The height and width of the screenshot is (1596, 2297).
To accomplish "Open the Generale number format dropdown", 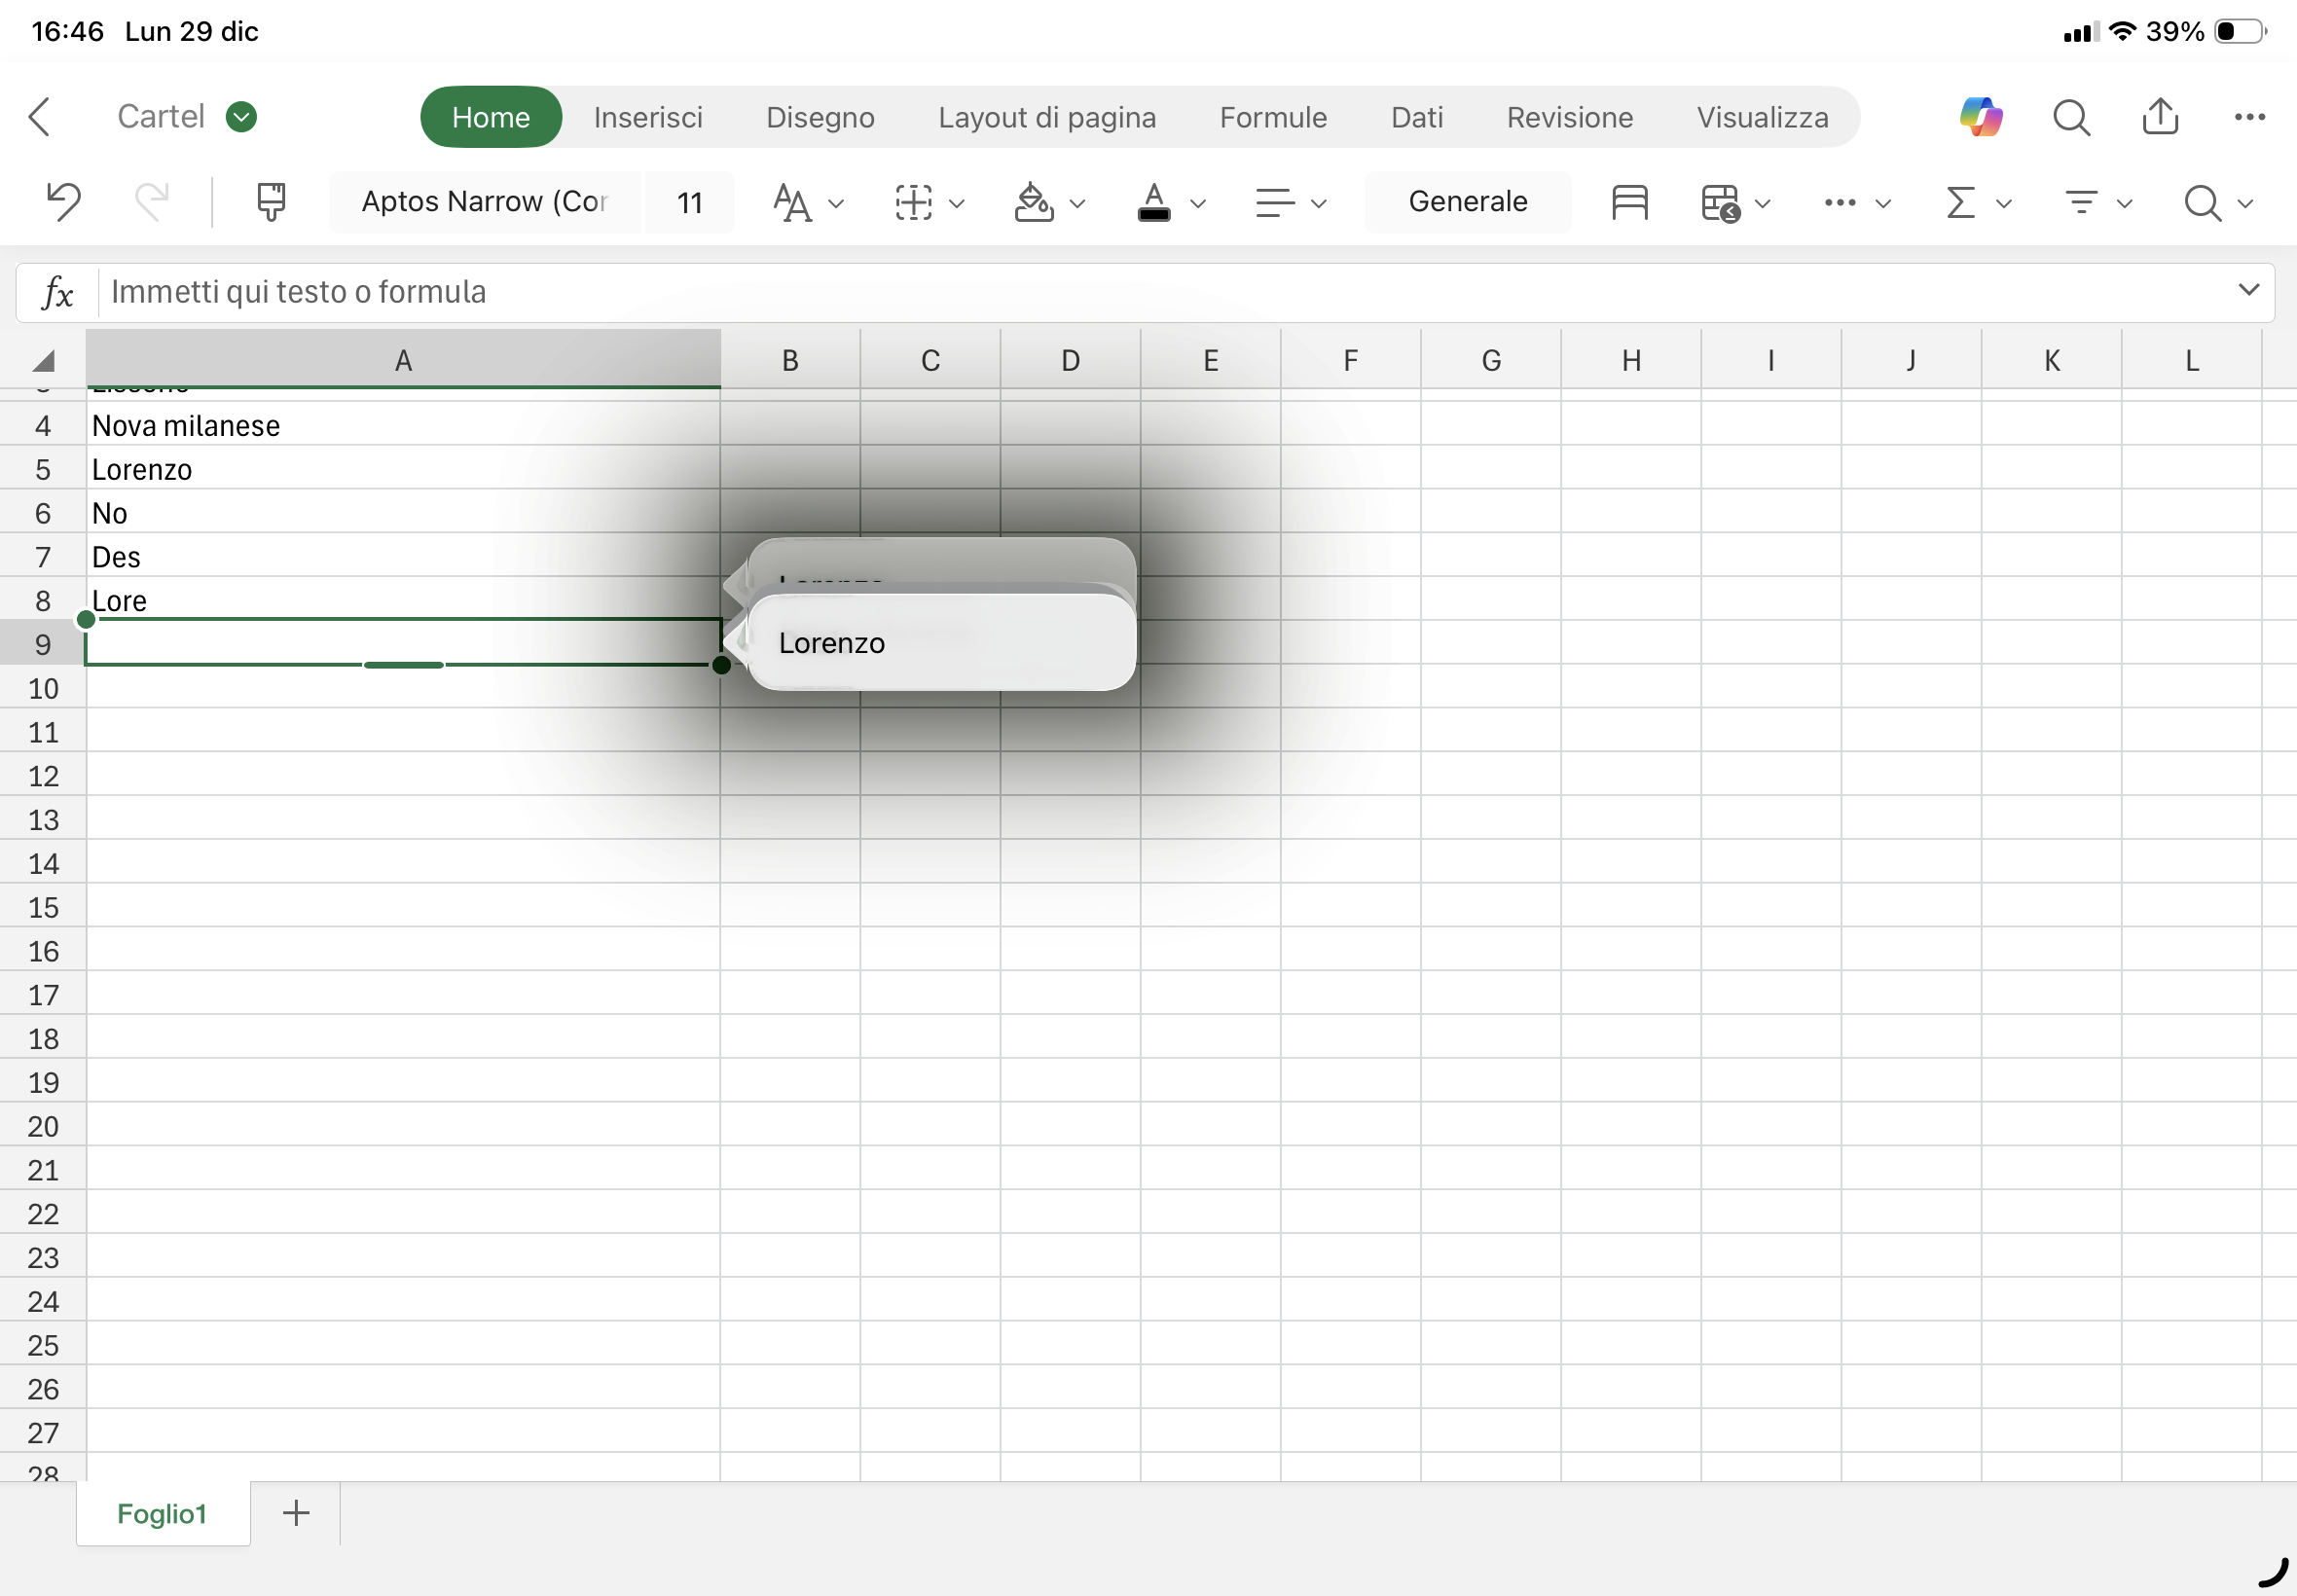I will [1467, 202].
